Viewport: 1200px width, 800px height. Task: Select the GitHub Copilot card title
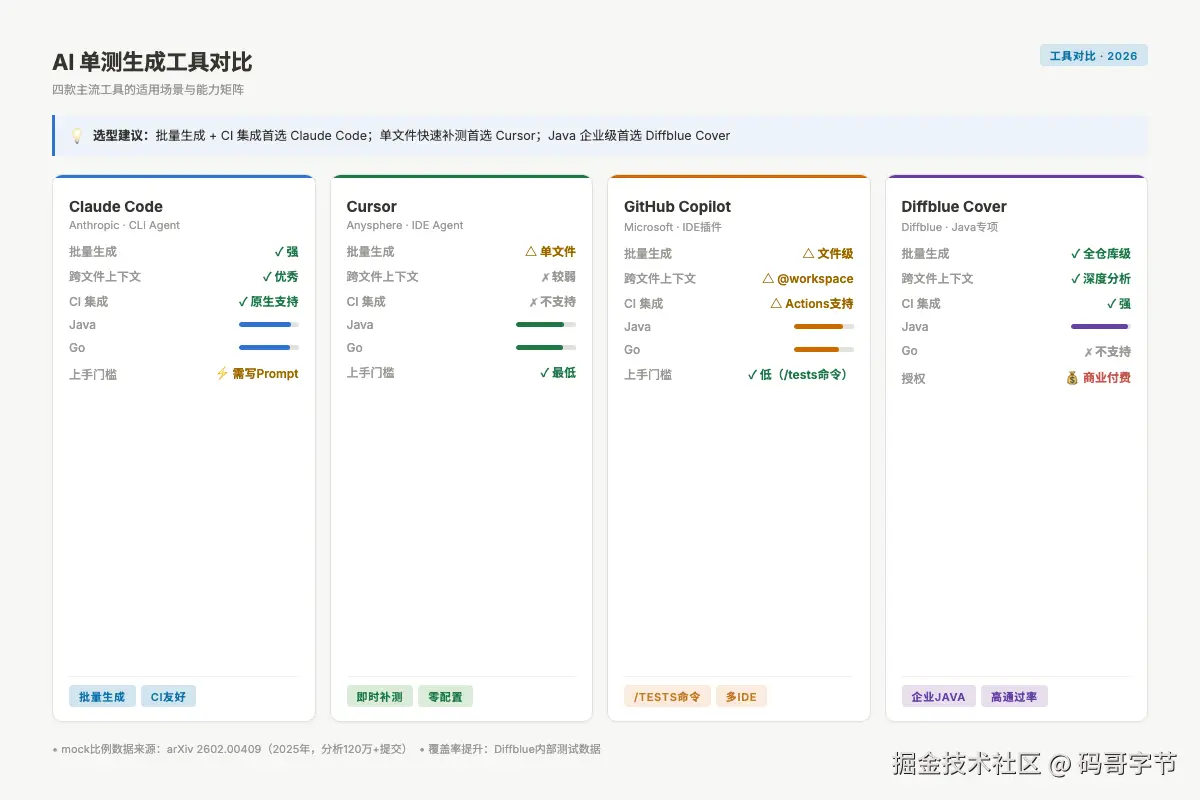677,207
